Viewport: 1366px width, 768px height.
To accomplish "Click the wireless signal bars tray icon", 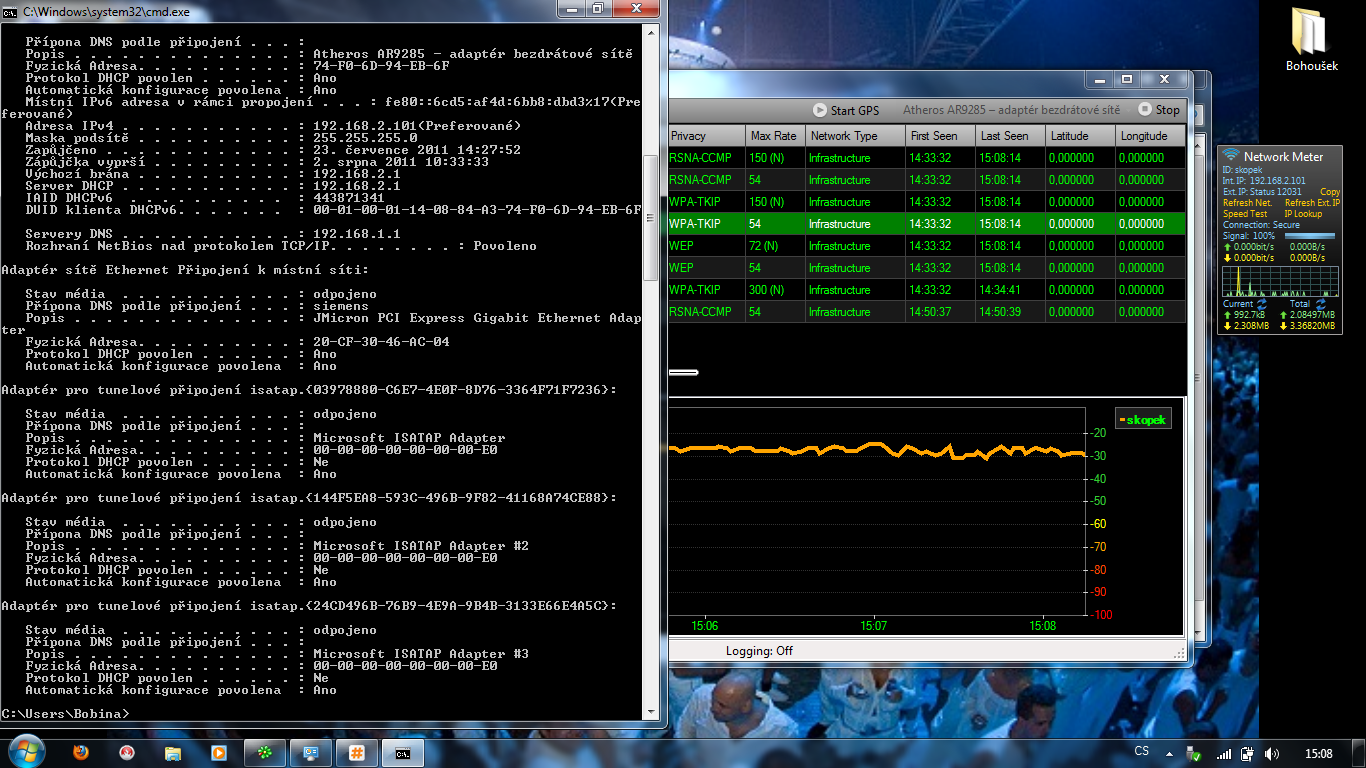I will click(x=1224, y=753).
